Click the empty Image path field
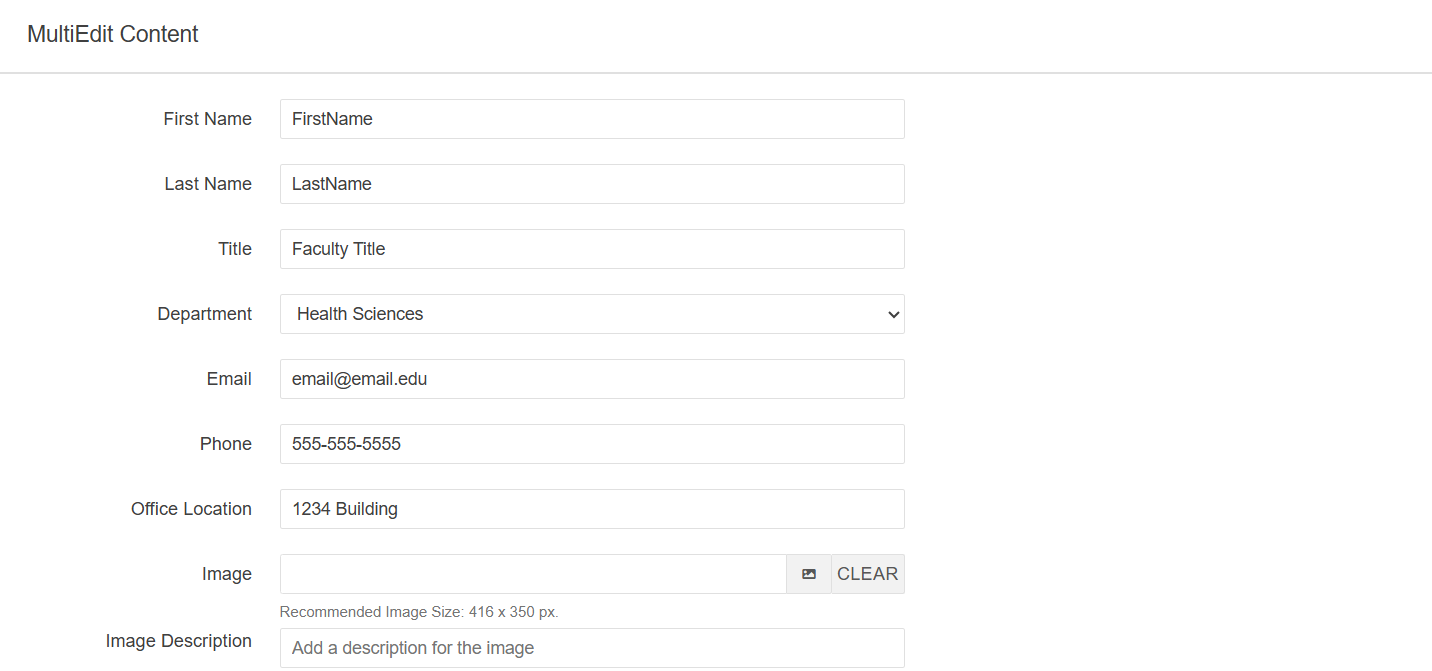This screenshot has height=671, width=1432. (532, 574)
